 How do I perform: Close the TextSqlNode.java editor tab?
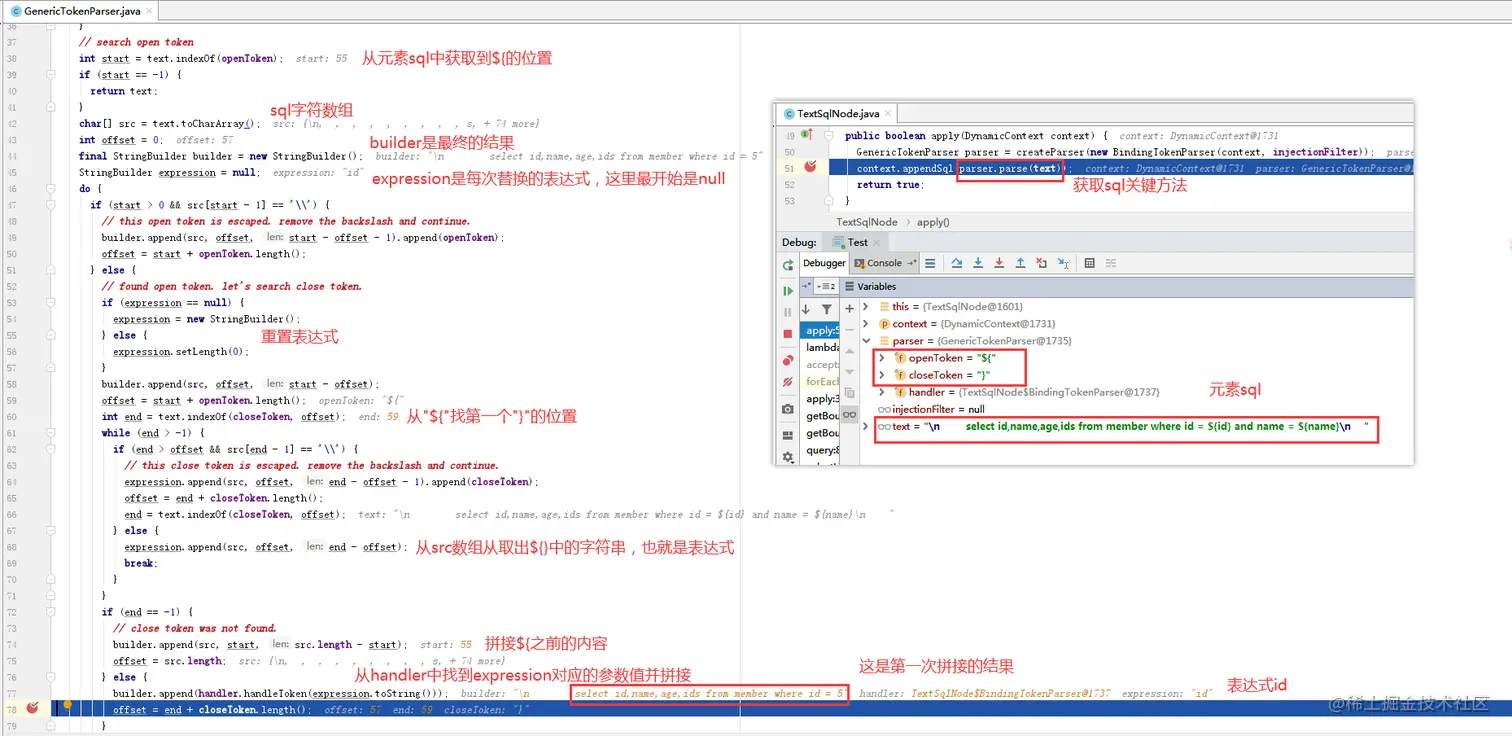tap(887, 114)
